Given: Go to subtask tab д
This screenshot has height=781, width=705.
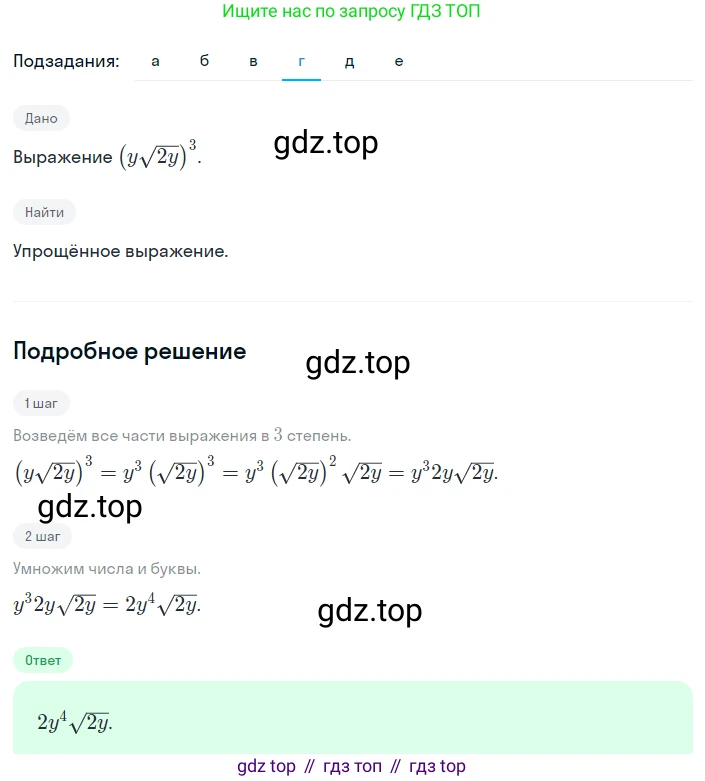Looking at the screenshot, I should click(x=349, y=61).
